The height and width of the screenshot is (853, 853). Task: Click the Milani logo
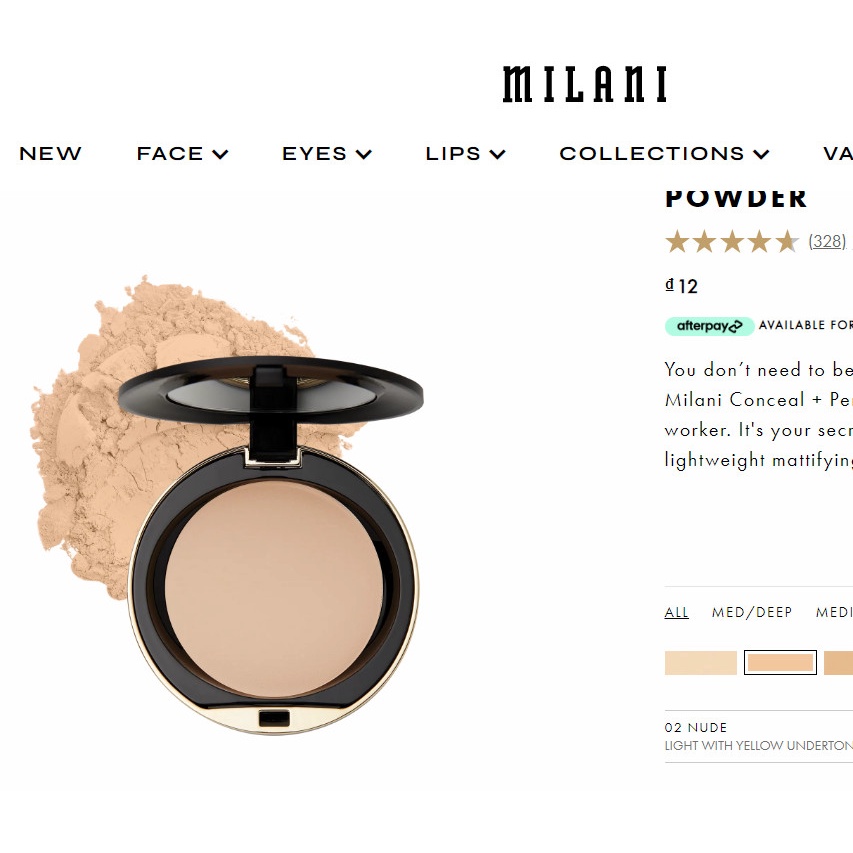584,84
